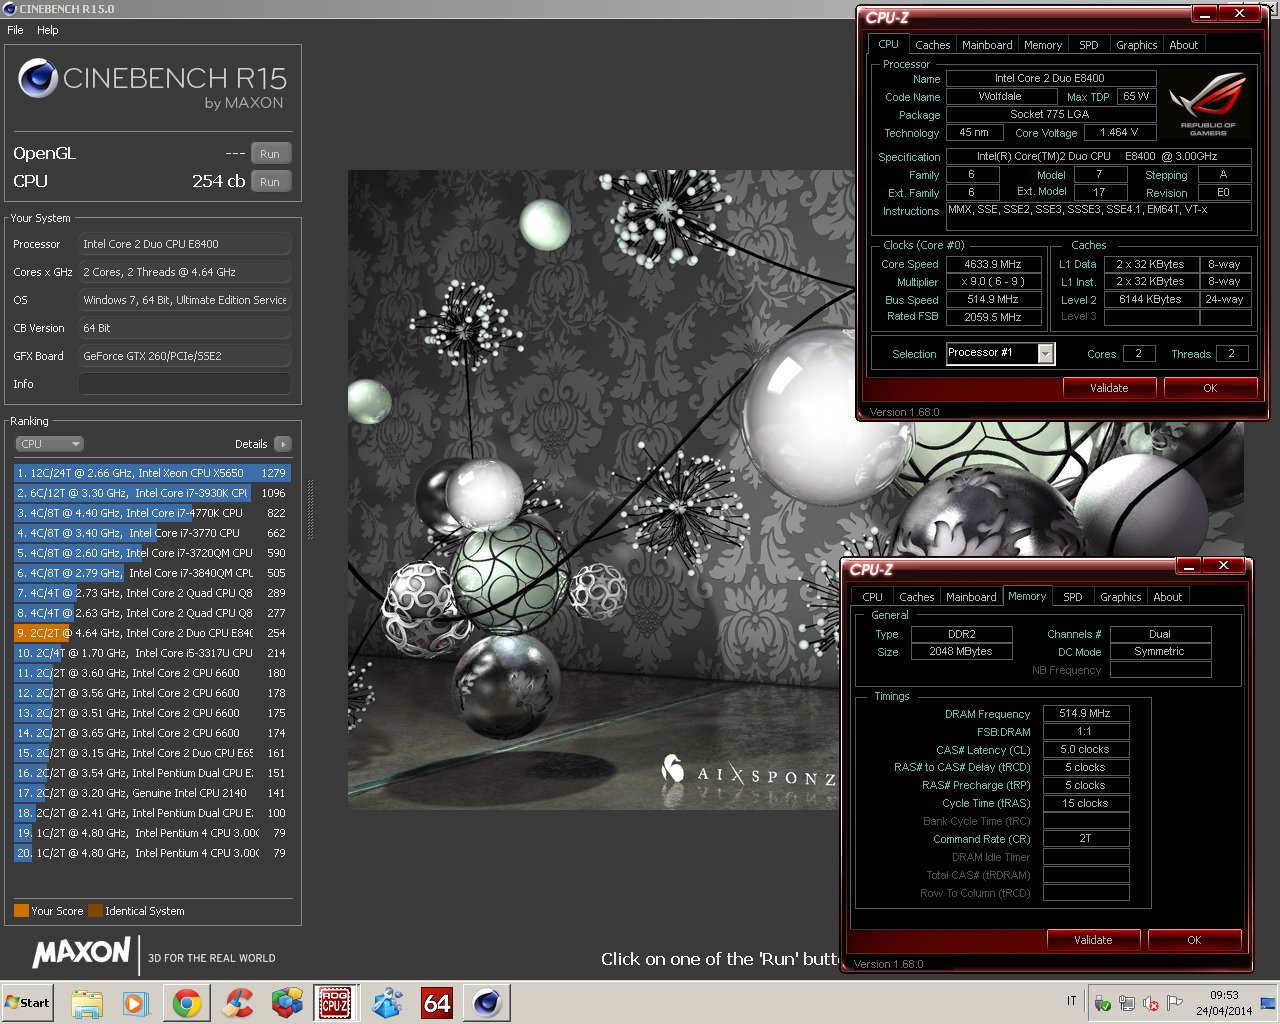
Task: Open Google Chrome in the taskbar
Action: click(x=186, y=1003)
